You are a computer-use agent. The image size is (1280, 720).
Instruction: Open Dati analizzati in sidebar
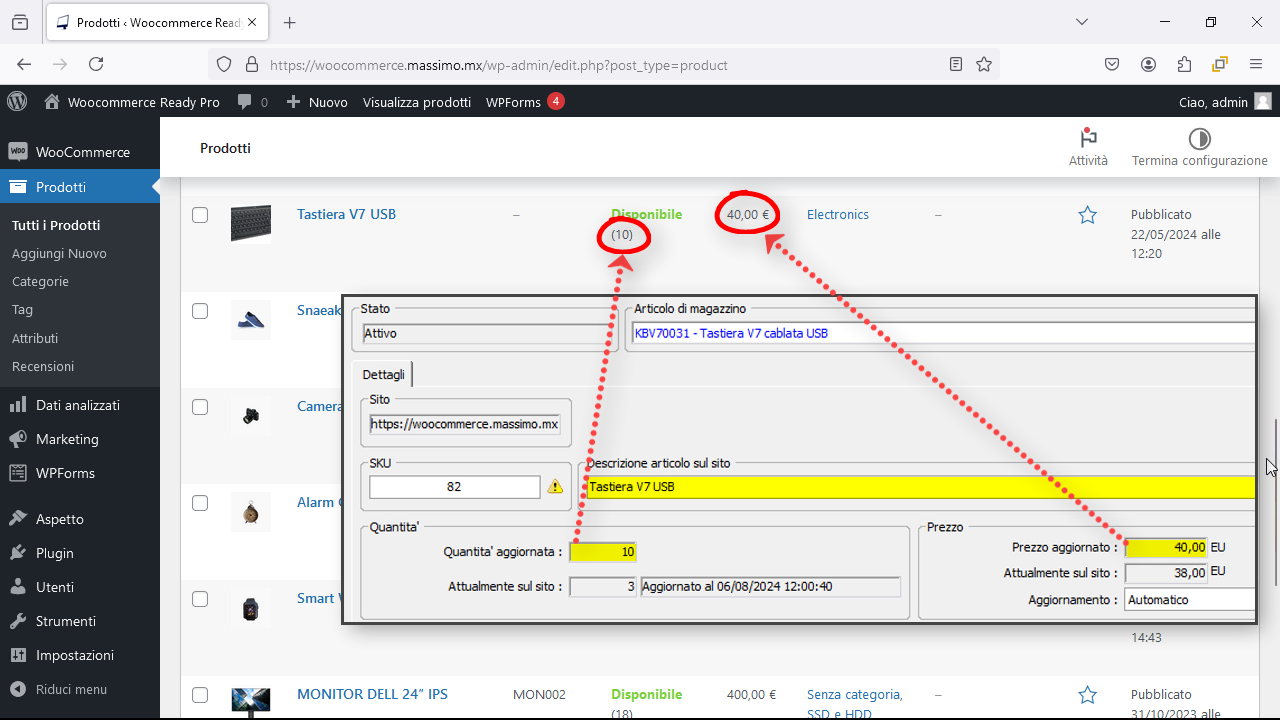pos(80,405)
